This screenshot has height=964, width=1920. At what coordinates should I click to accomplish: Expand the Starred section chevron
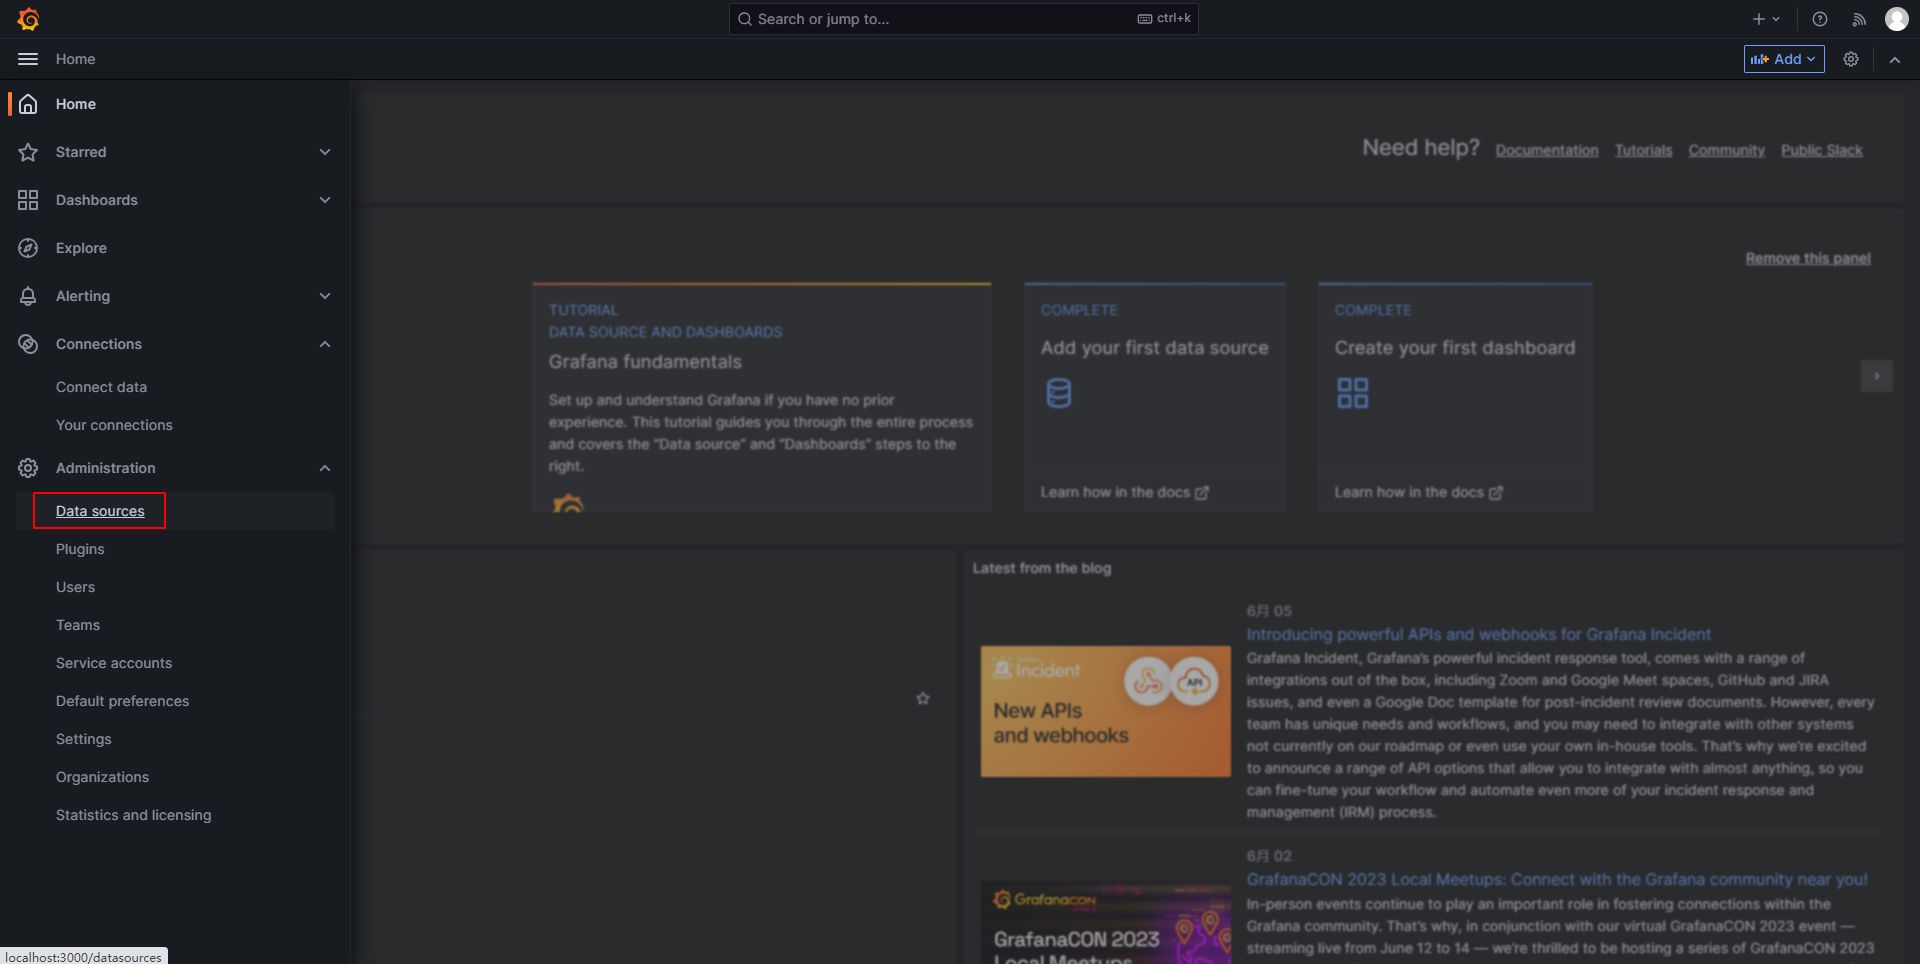click(x=325, y=152)
